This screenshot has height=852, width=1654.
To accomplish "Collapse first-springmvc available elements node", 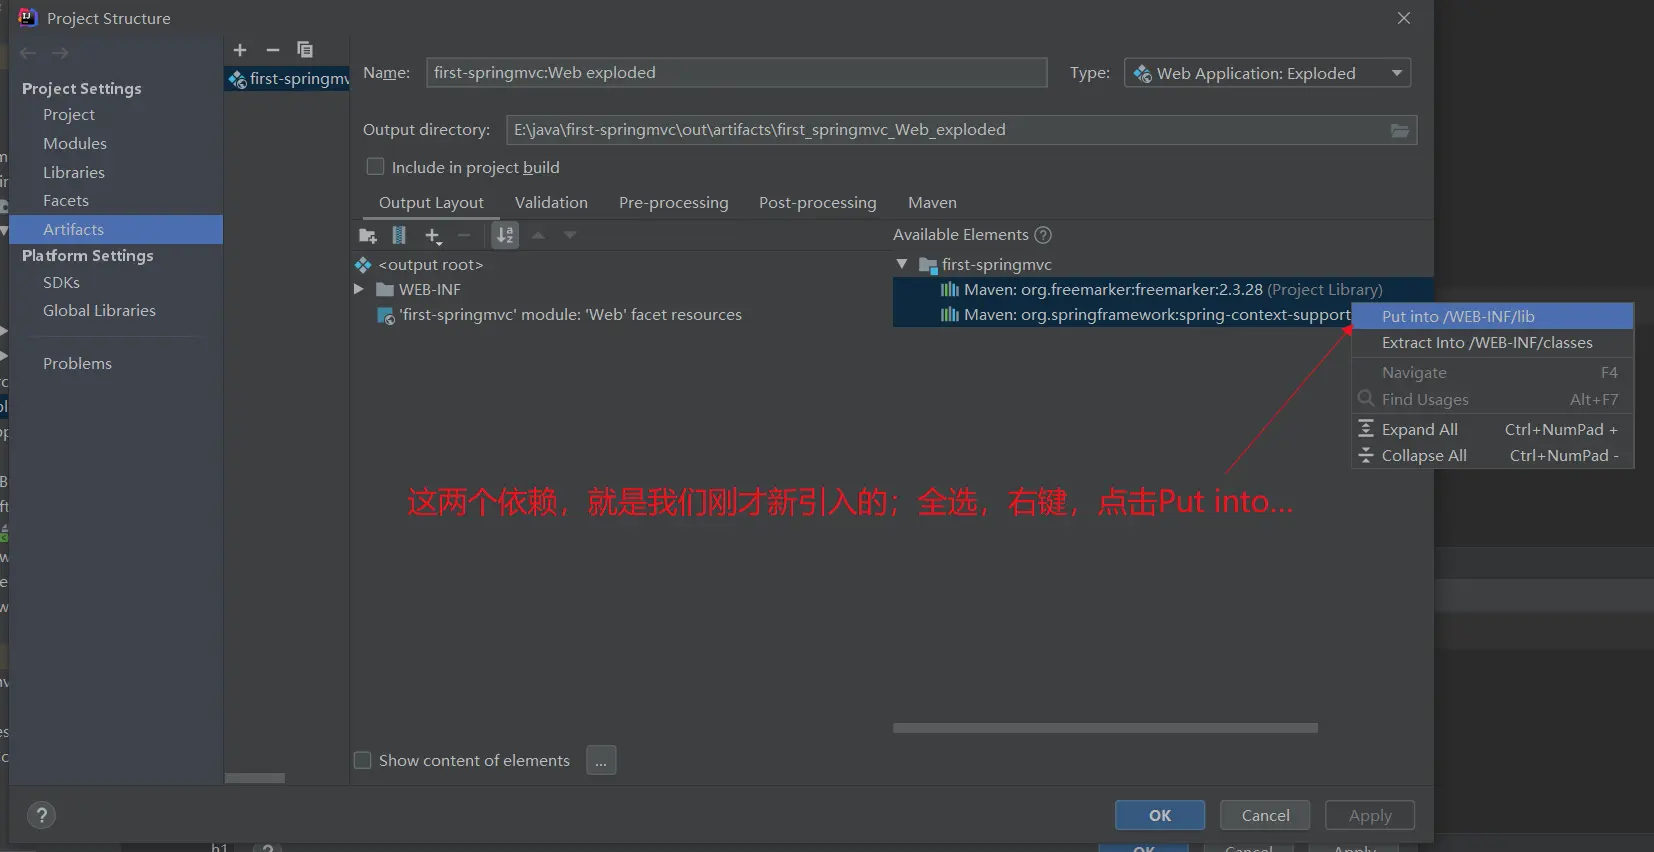I will (902, 264).
